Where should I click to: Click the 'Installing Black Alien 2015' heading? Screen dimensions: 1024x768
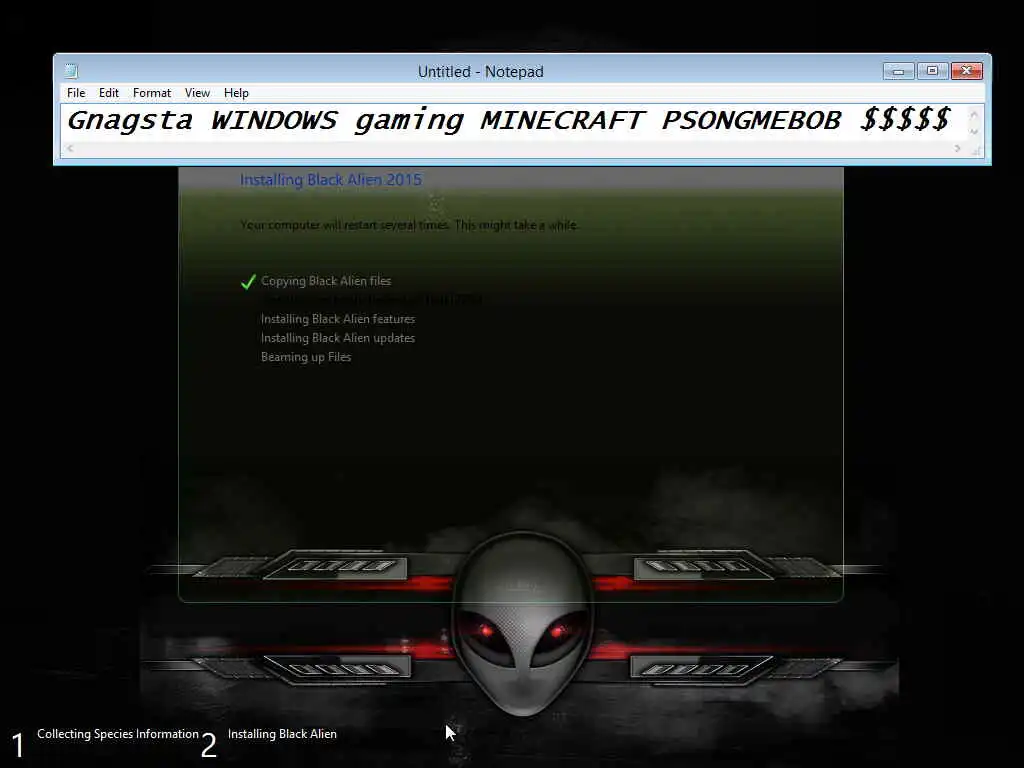pos(330,180)
